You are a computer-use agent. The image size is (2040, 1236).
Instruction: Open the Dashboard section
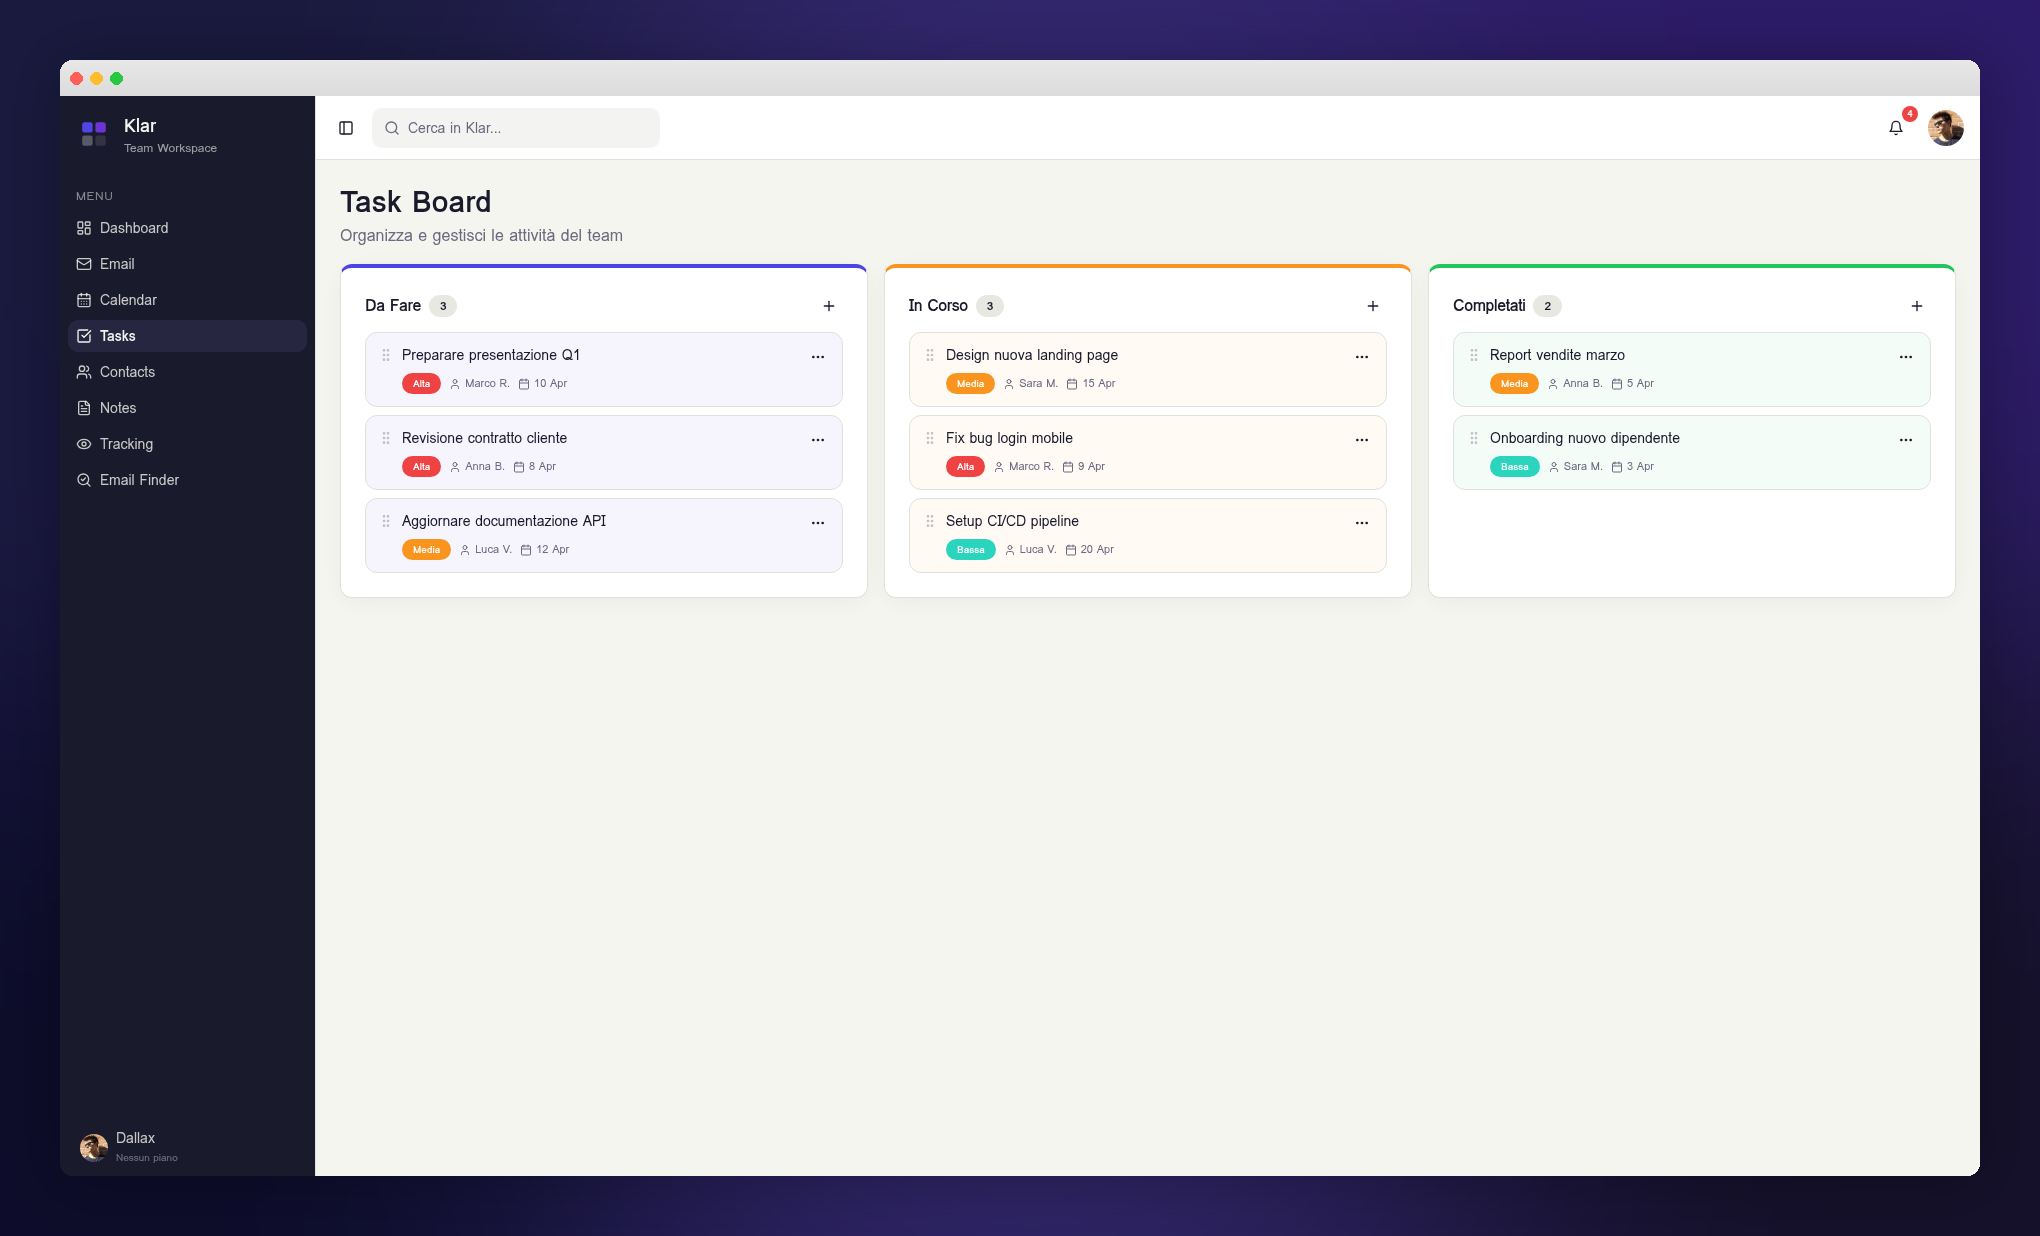tap(133, 228)
